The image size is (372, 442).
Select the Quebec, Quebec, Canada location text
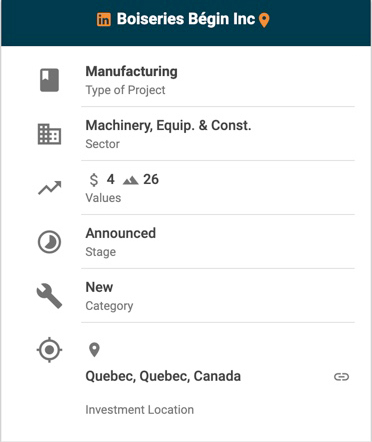pos(163,376)
